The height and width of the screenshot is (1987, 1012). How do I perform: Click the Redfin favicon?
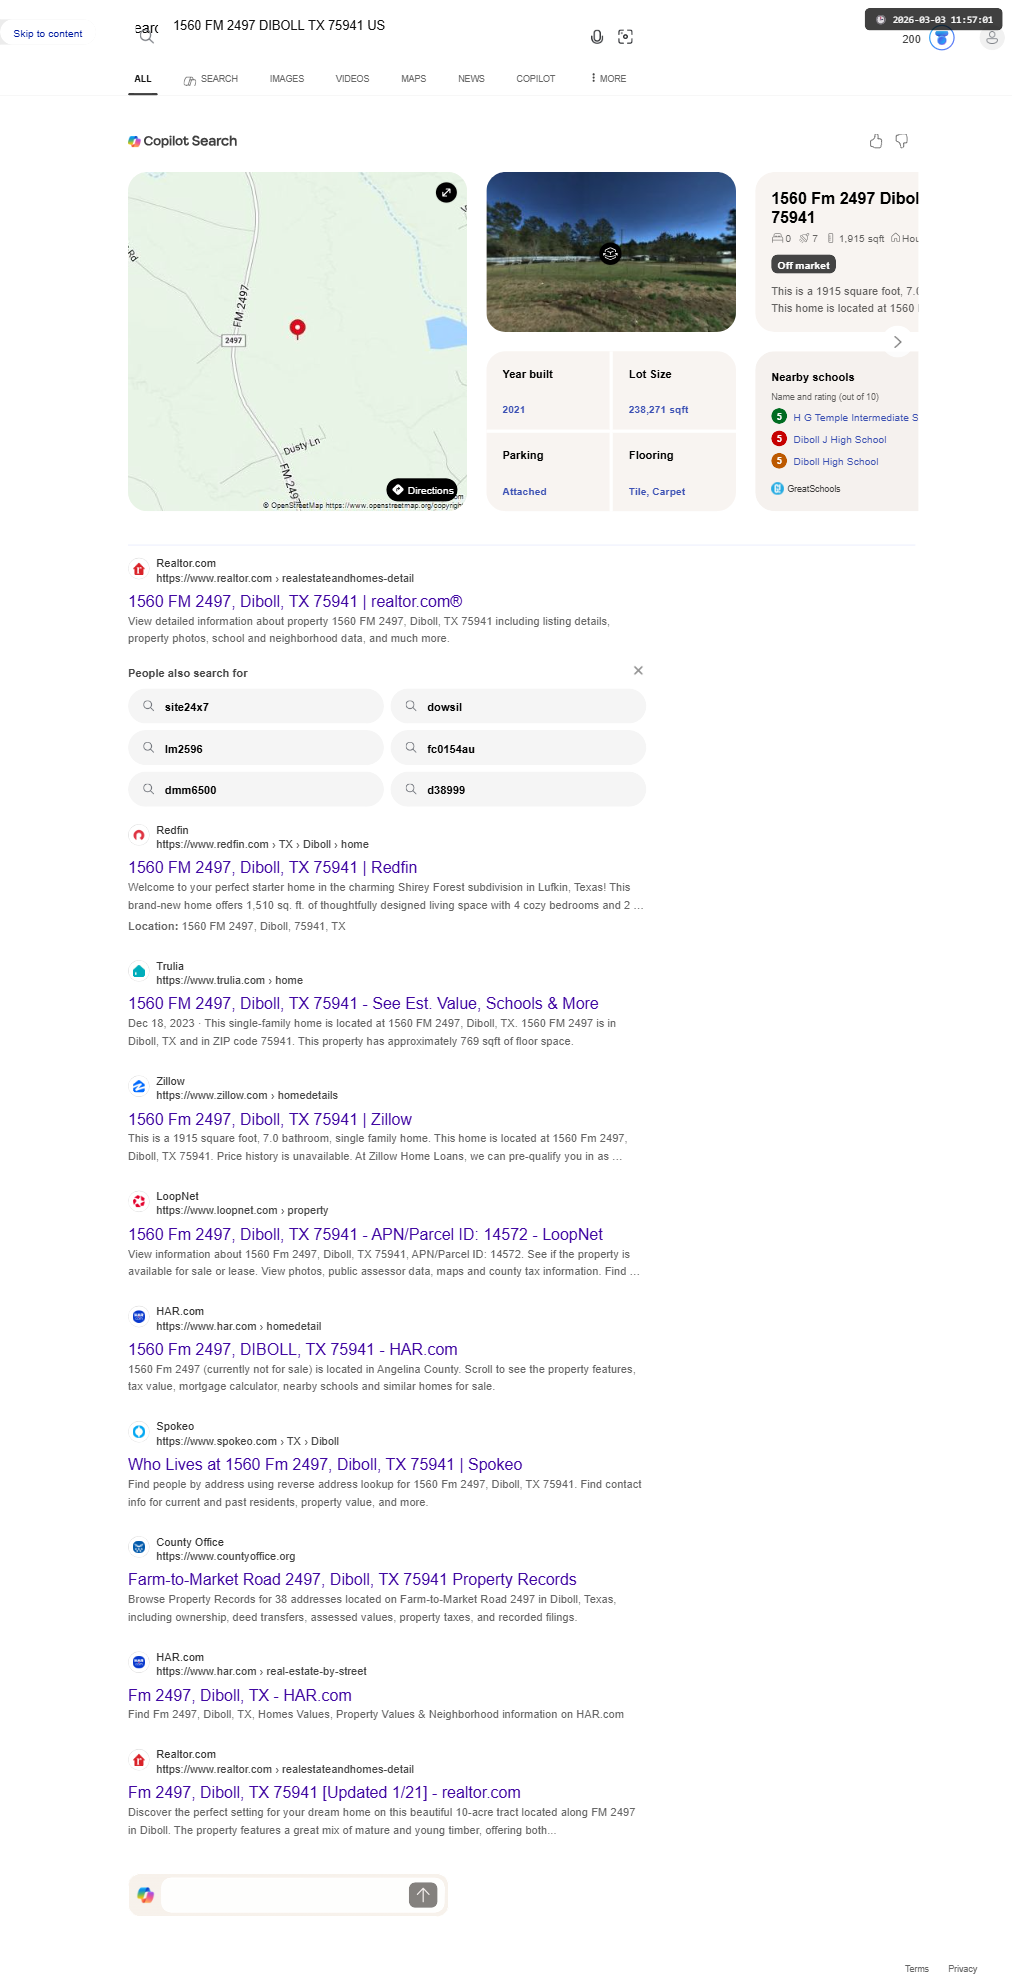click(x=139, y=835)
